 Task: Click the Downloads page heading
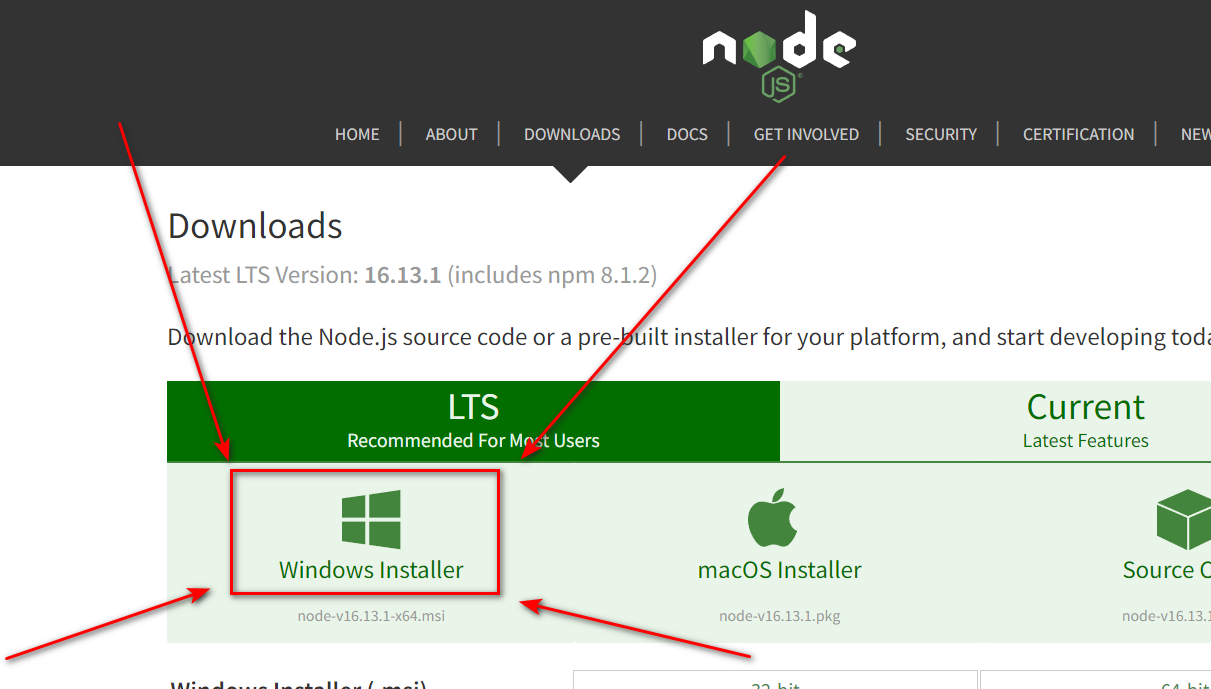pos(255,226)
